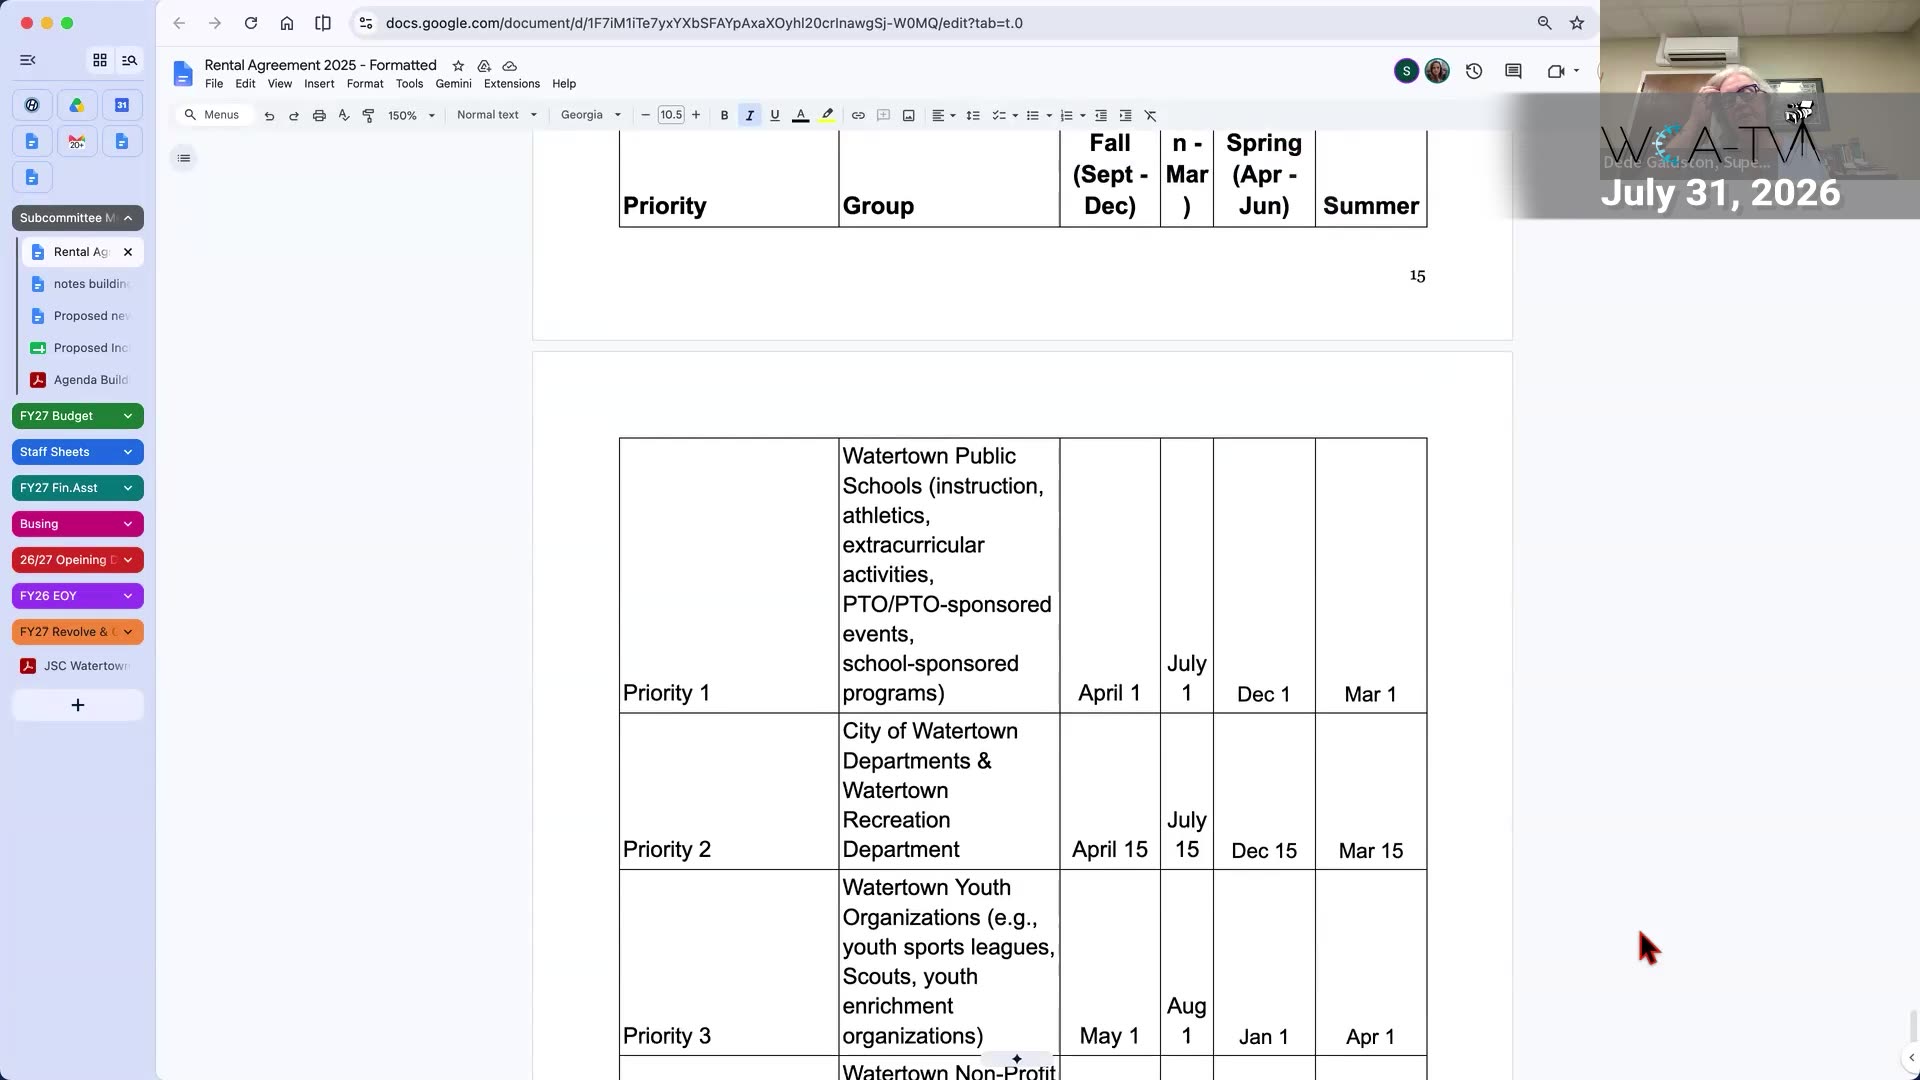Open the Extensions menu
The image size is (1920, 1080).
pos(512,84)
